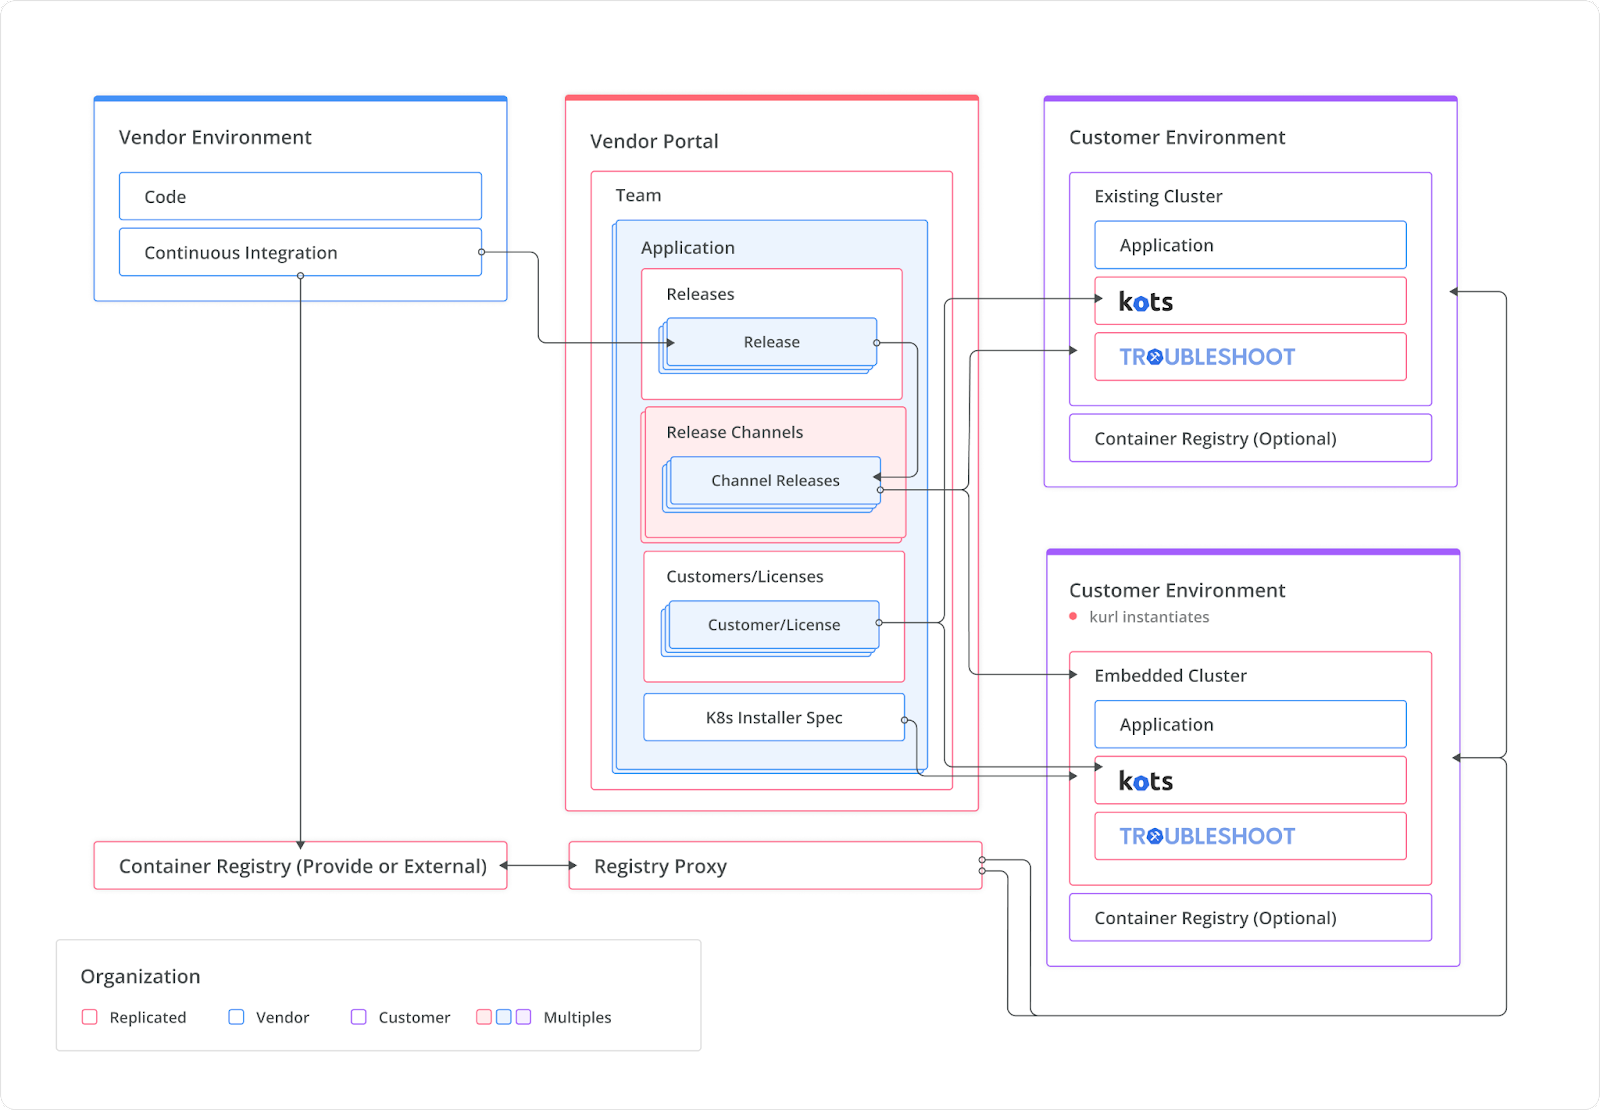Screen dimensions: 1600x1110
Task: Click the Multiples legend color squares
Action: pyautogui.click(x=503, y=1016)
